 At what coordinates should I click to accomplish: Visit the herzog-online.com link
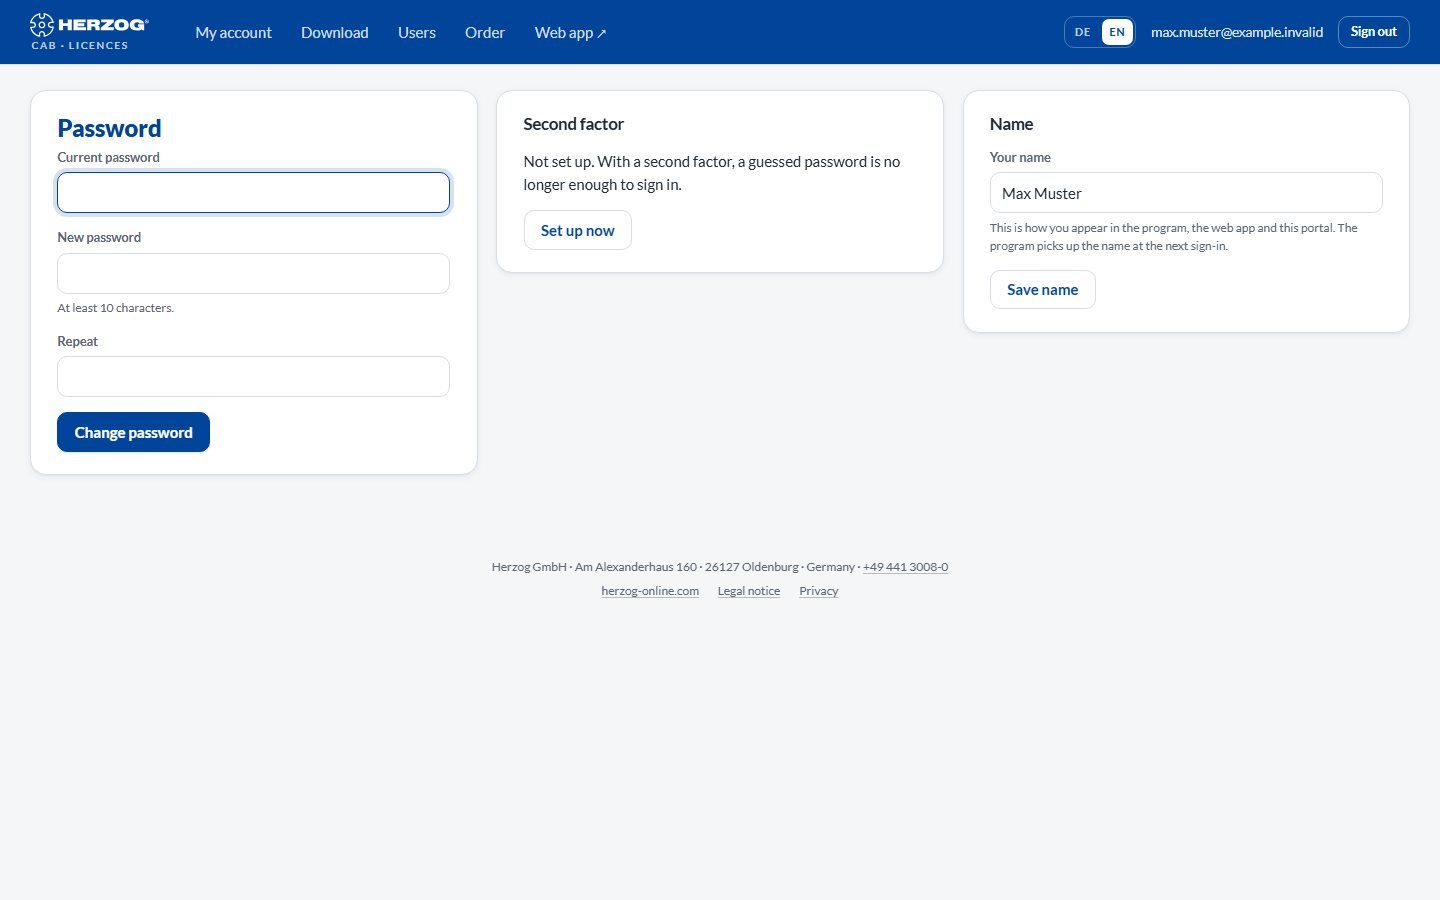[650, 591]
